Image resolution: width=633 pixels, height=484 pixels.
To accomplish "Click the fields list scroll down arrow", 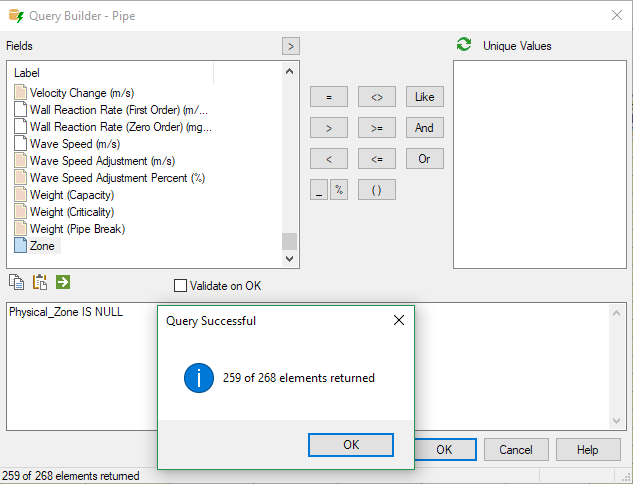I will pyautogui.click(x=289, y=259).
